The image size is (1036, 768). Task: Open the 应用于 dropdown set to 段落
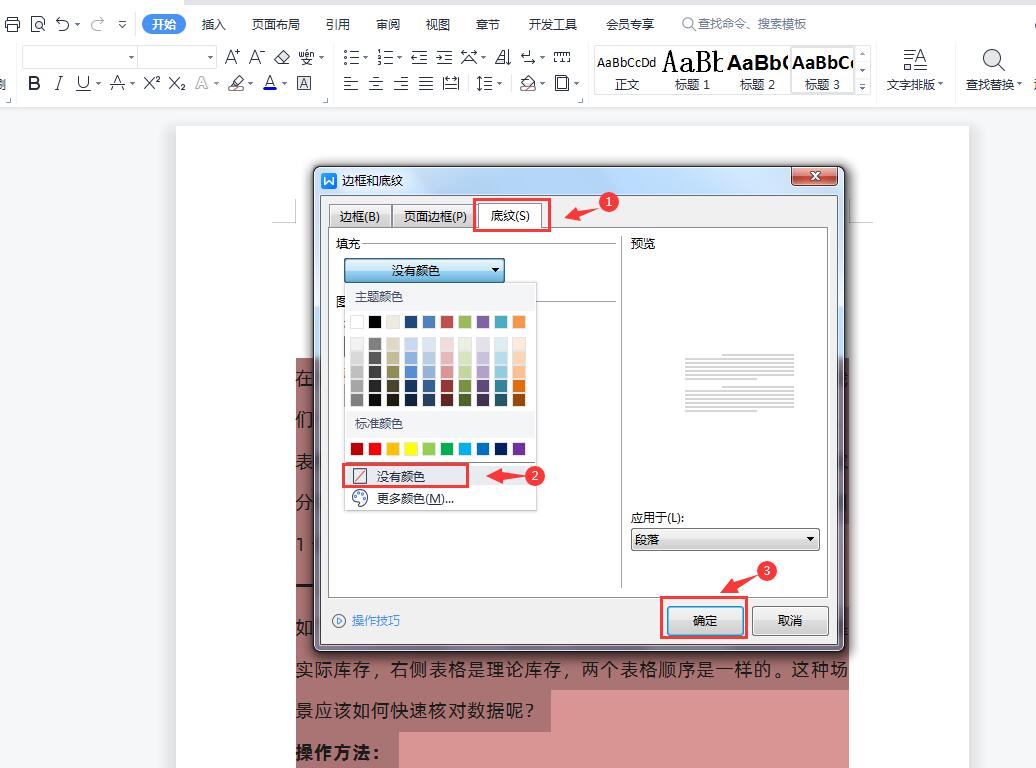tap(724, 539)
